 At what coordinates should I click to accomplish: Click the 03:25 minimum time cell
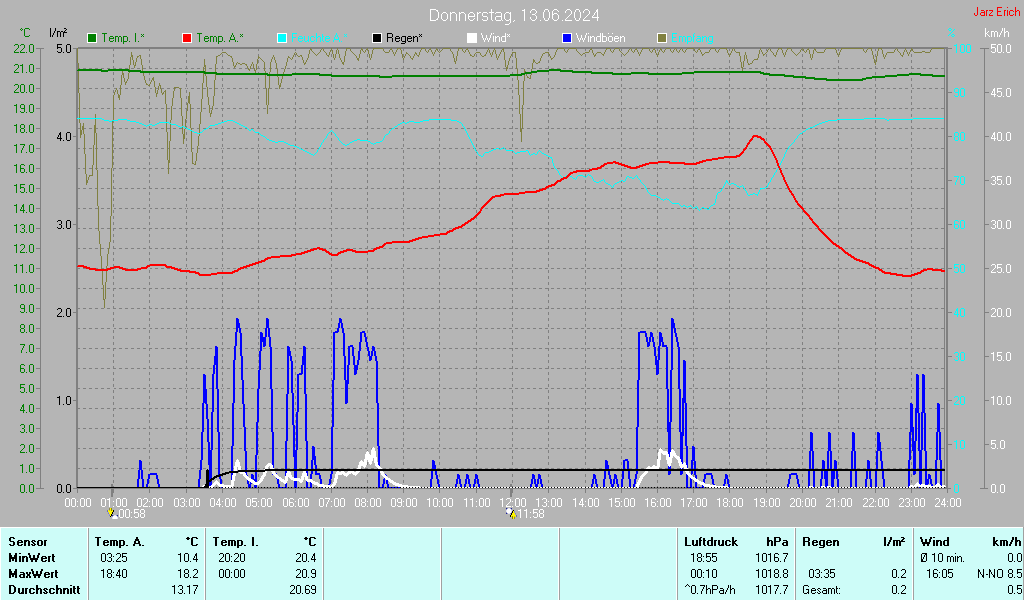114,558
